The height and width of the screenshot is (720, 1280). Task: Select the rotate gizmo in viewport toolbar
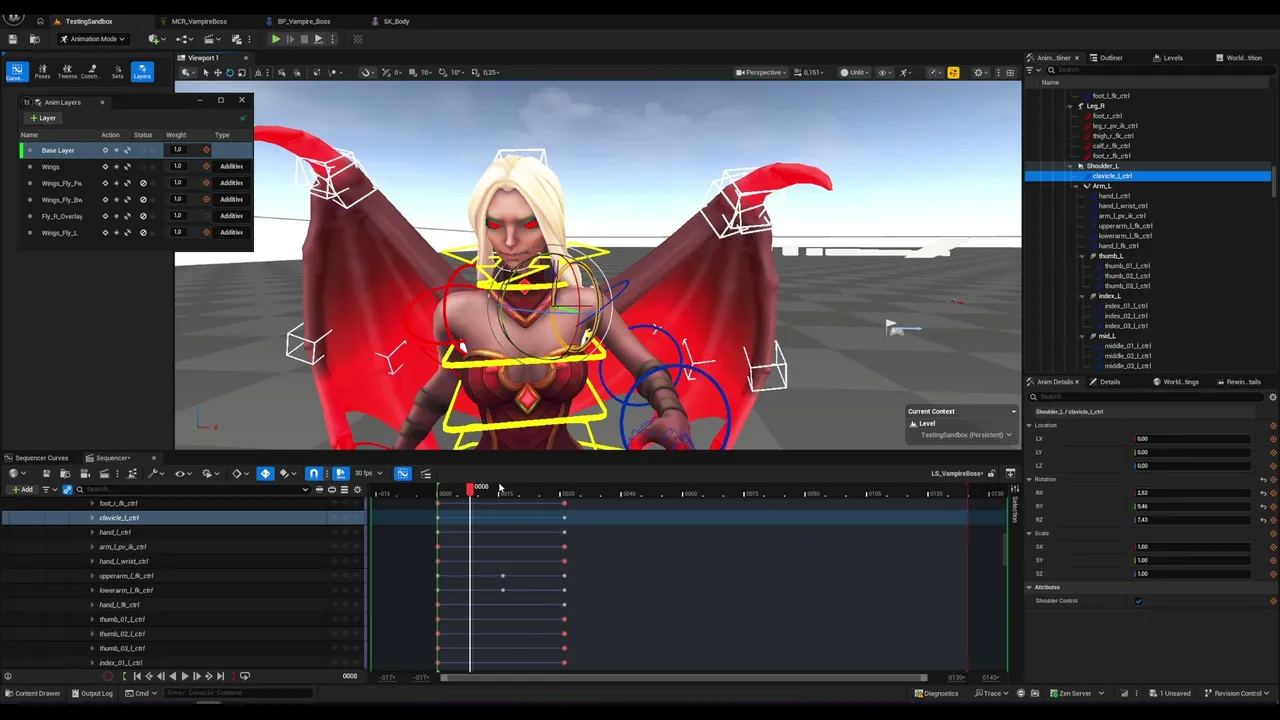[229, 72]
